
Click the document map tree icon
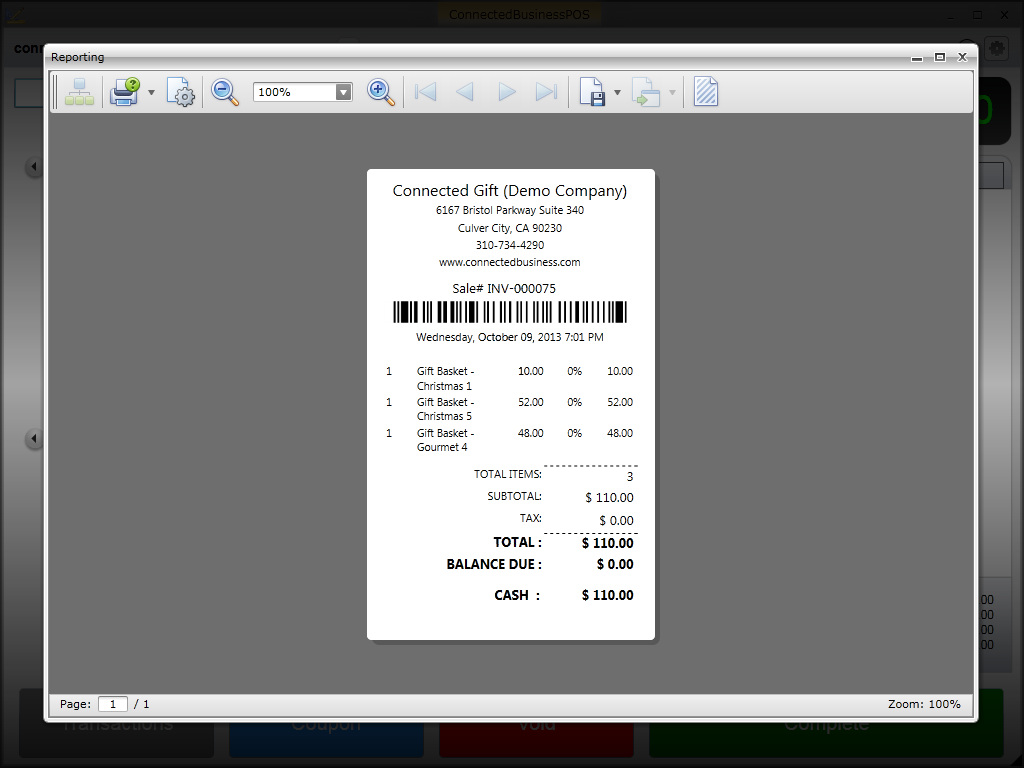click(80, 93)
